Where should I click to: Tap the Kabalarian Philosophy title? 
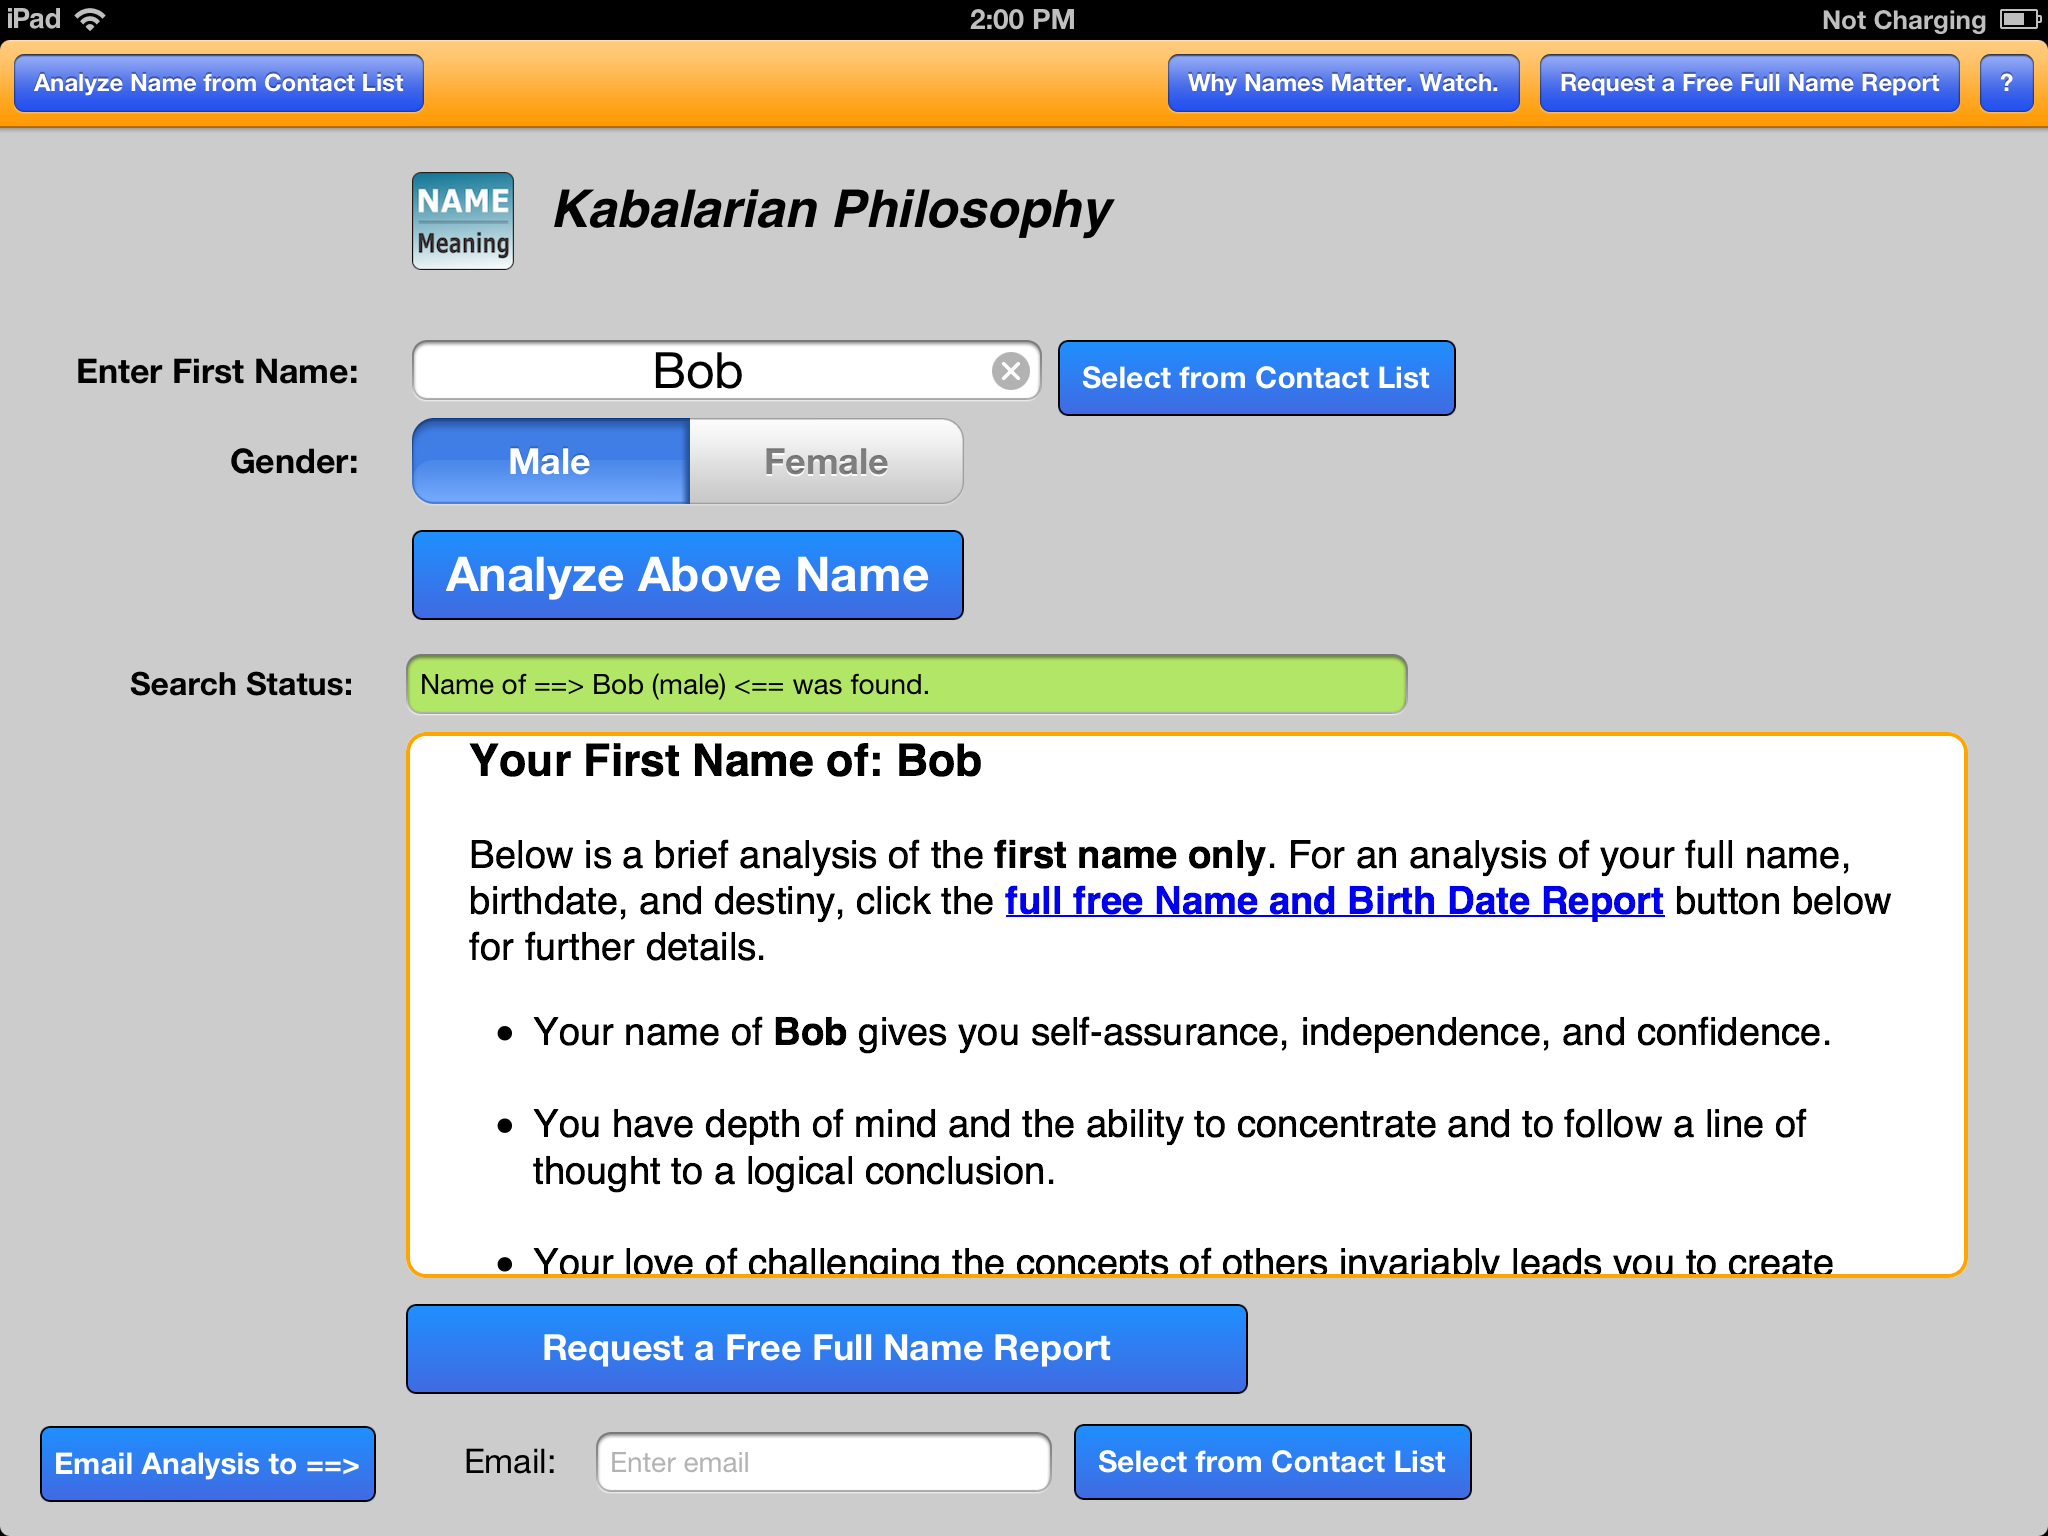coord(832,210)
